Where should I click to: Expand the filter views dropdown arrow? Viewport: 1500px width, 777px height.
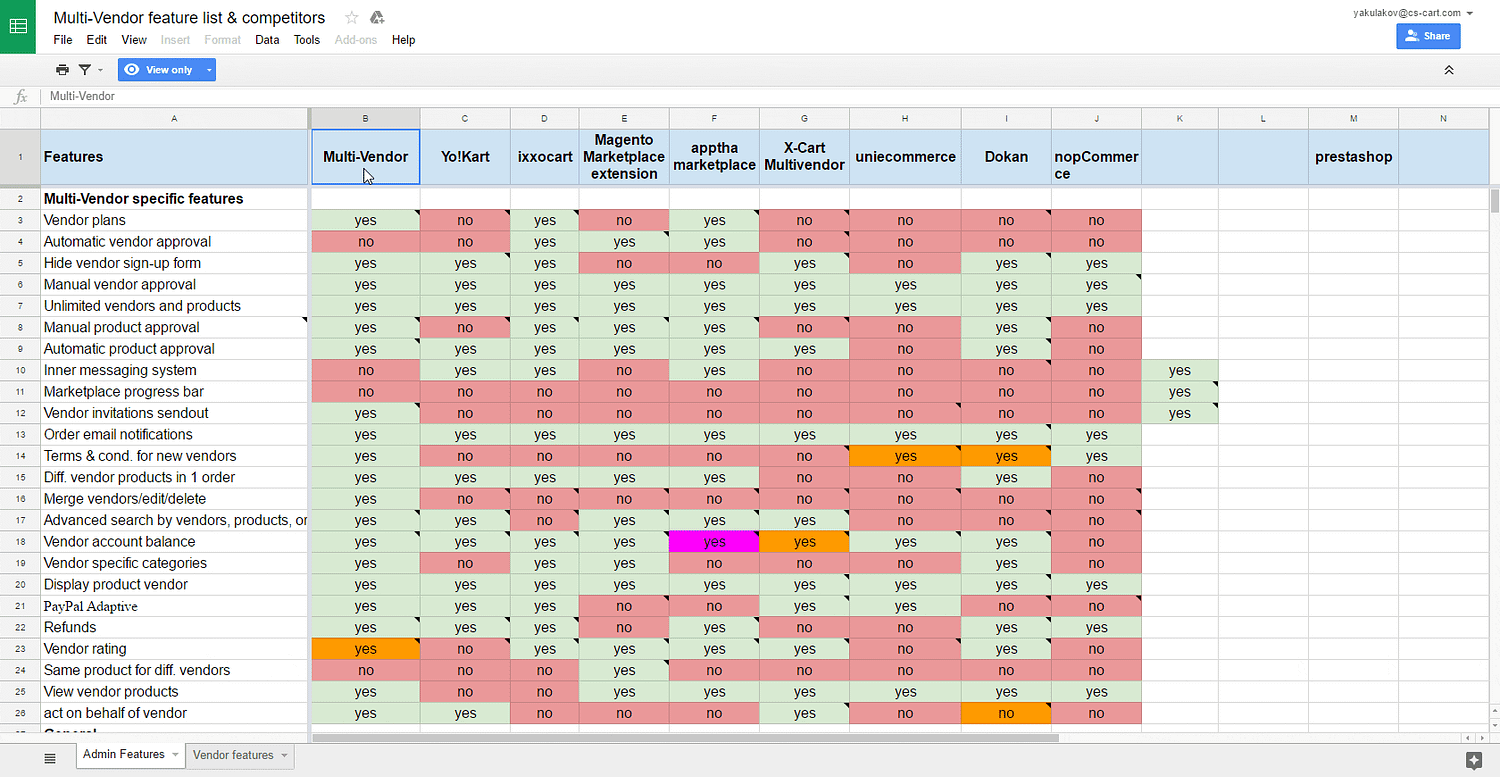pos(100,70)
